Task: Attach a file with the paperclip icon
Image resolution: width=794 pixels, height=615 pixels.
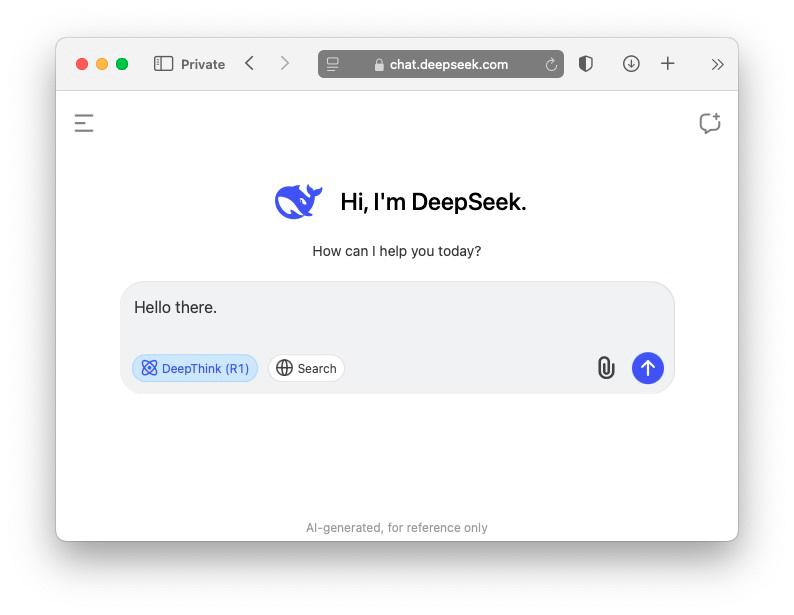Action: pos(606,367)
